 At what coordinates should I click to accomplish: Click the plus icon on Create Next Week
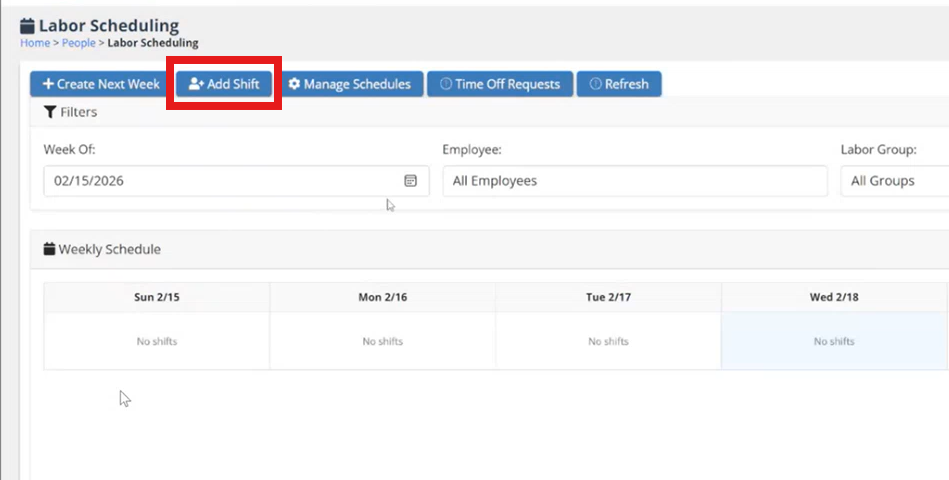[47, 84]
